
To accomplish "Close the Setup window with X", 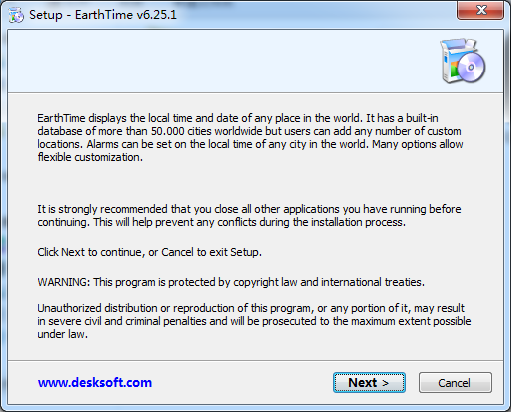I will 481,10.
